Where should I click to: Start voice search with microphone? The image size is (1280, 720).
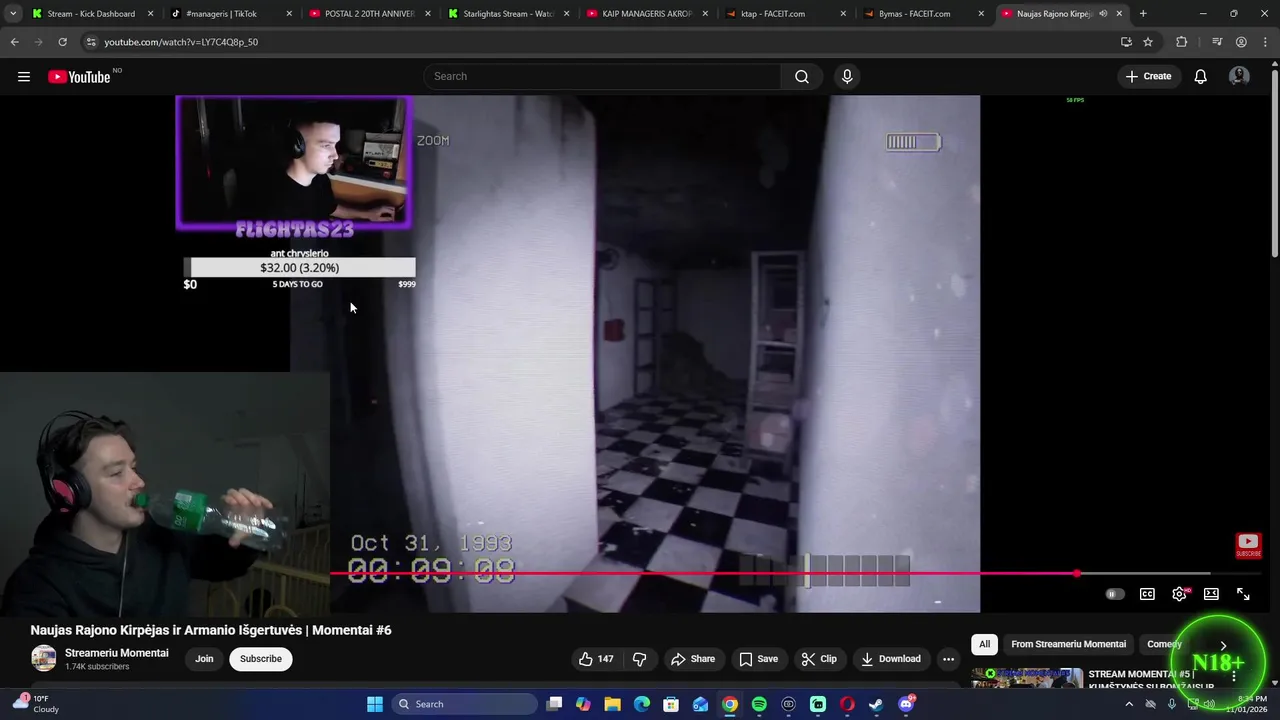pos(847,77)
